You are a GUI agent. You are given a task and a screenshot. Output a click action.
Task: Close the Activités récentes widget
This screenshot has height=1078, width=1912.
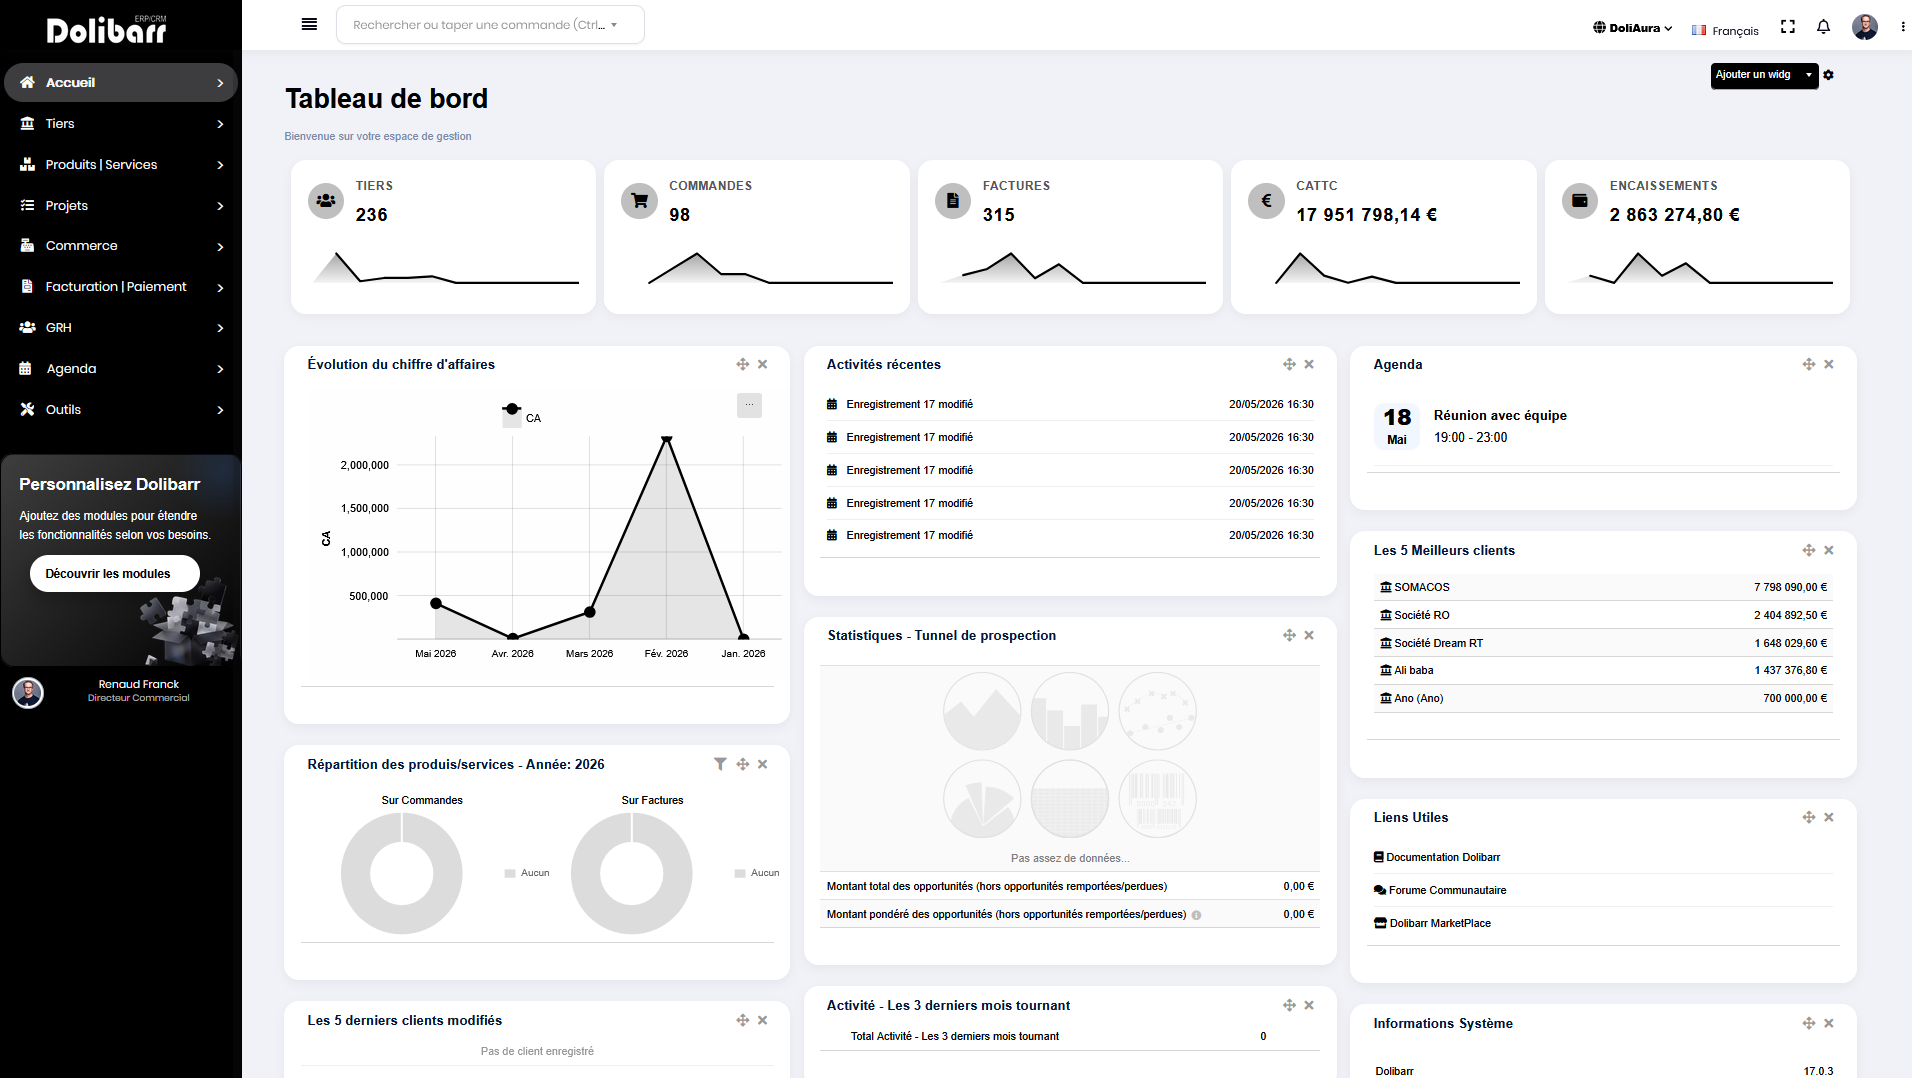tap(1309, 365)
